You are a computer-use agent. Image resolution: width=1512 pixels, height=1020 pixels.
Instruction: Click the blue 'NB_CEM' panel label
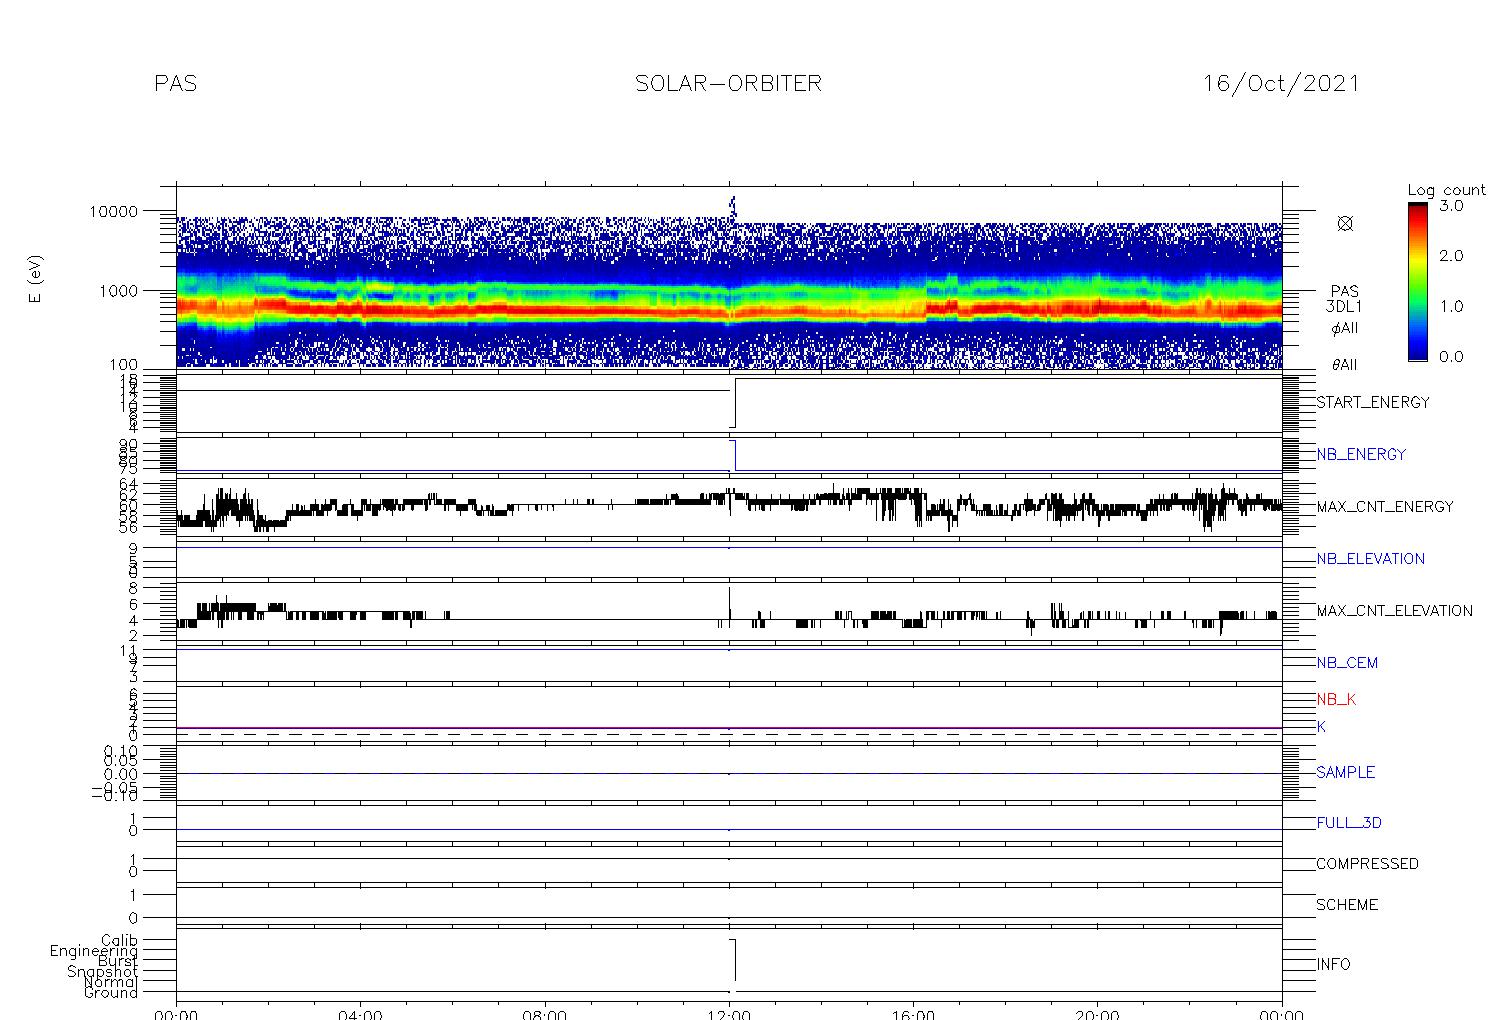[1347, 662]
